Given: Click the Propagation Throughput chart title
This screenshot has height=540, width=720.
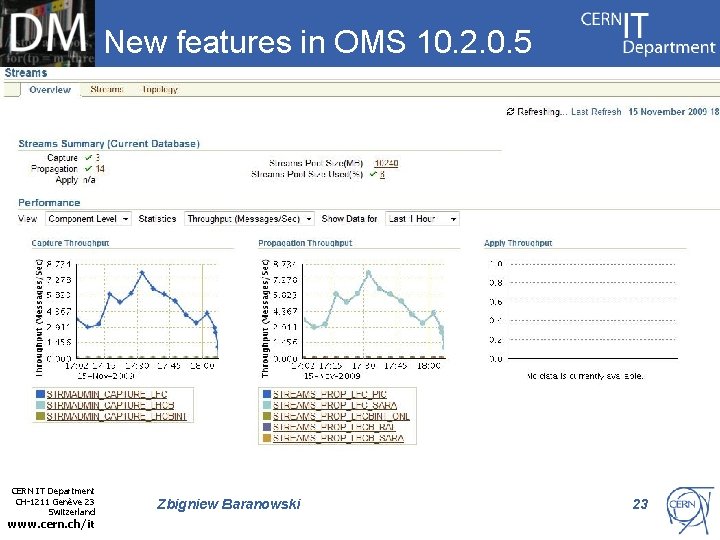Looking at the screenshot, I should (305, 243).
